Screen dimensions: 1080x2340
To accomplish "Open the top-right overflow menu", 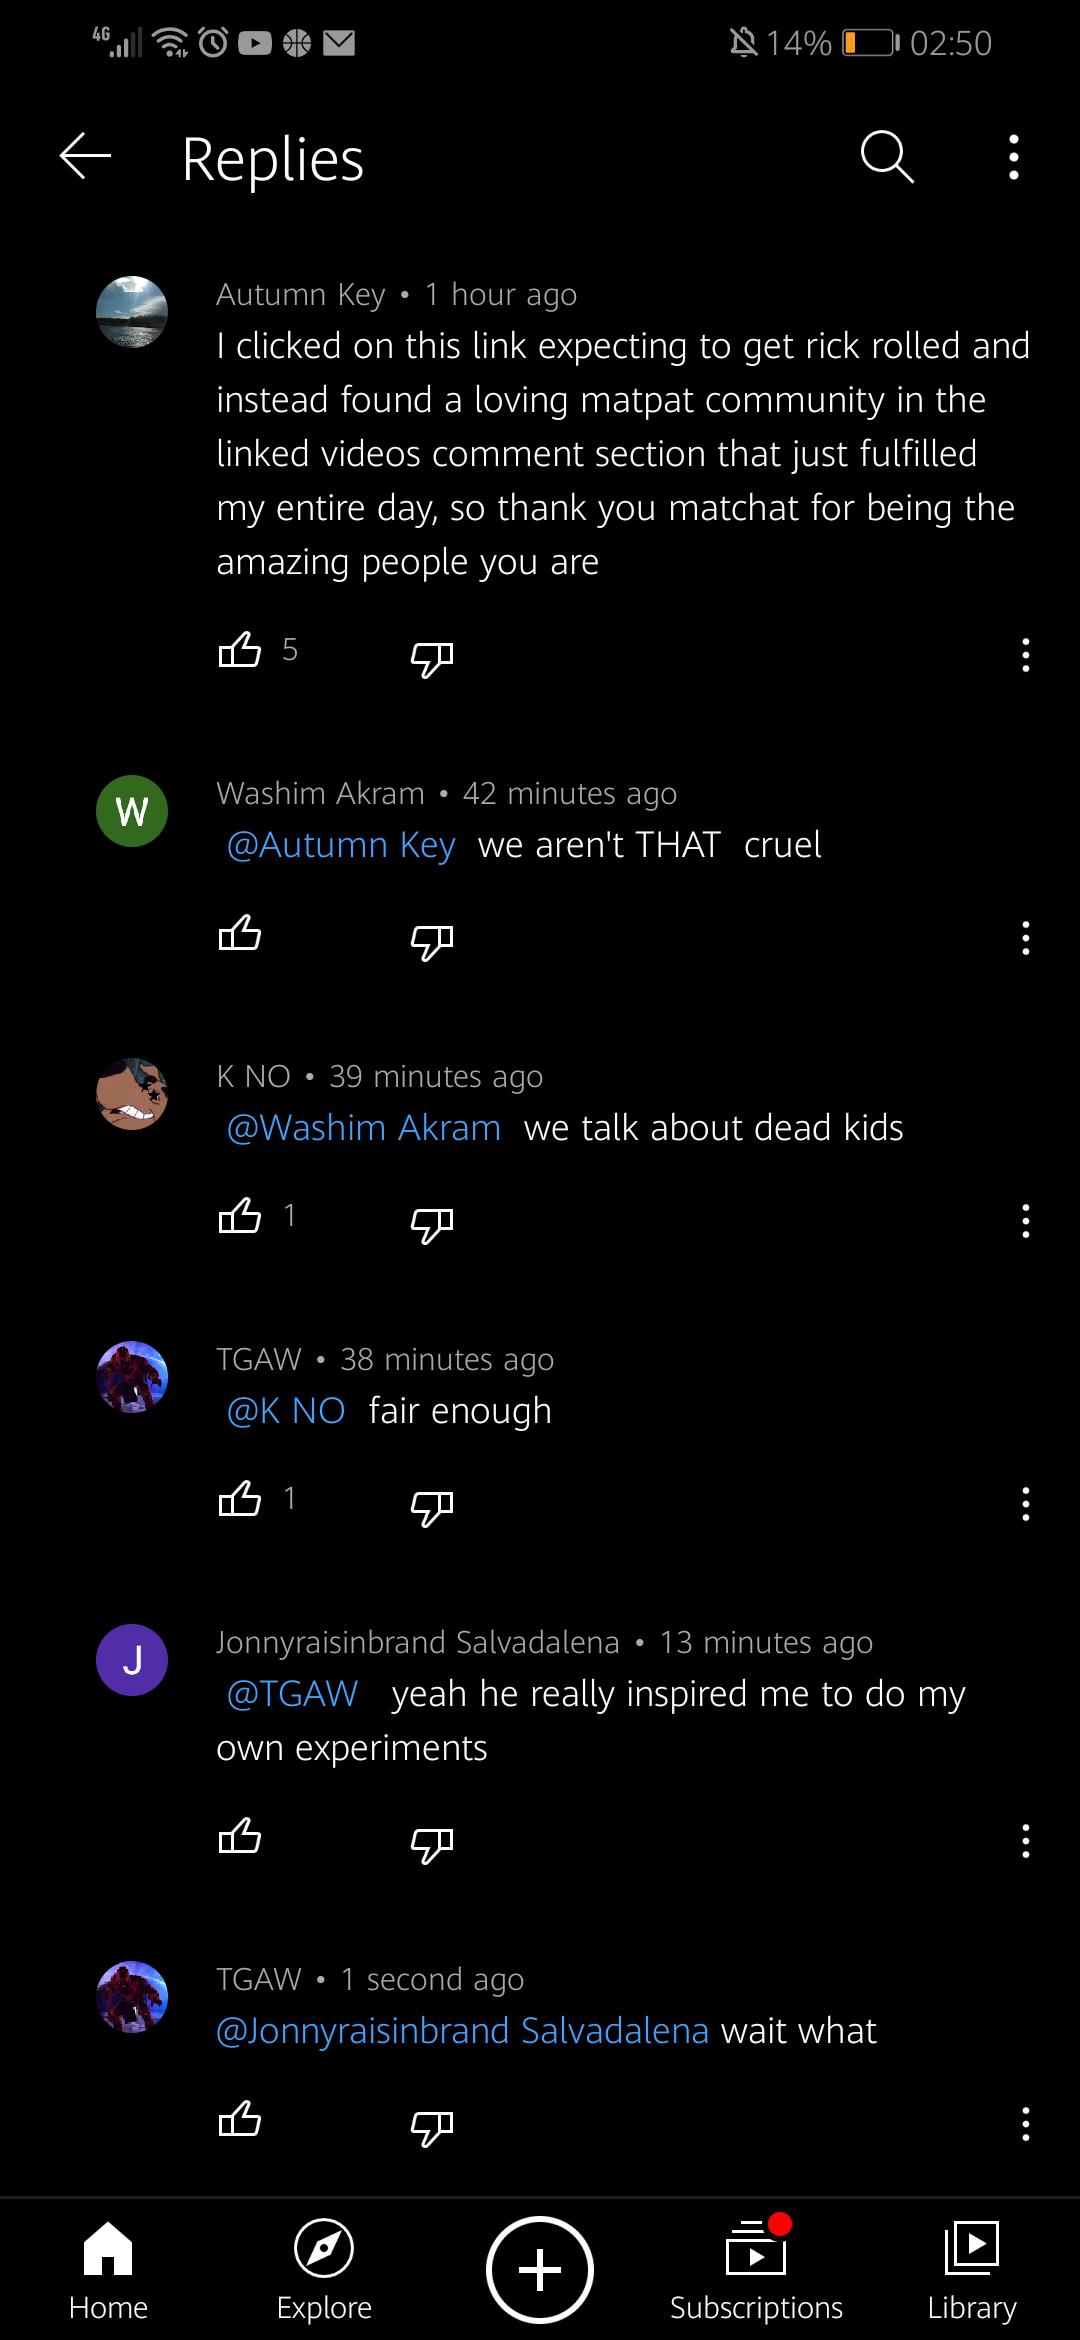I will tap(1013, 157).
